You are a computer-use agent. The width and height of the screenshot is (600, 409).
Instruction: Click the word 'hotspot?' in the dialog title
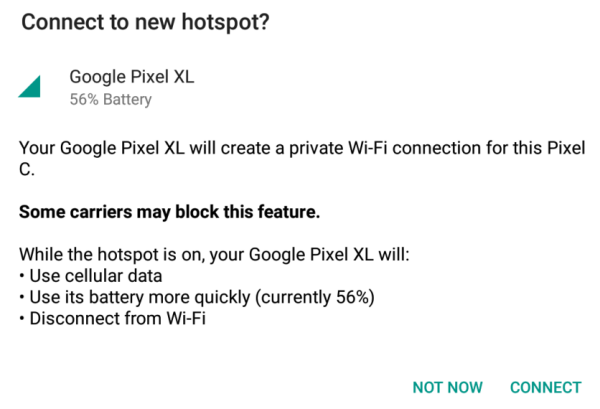tap(226, 22)
